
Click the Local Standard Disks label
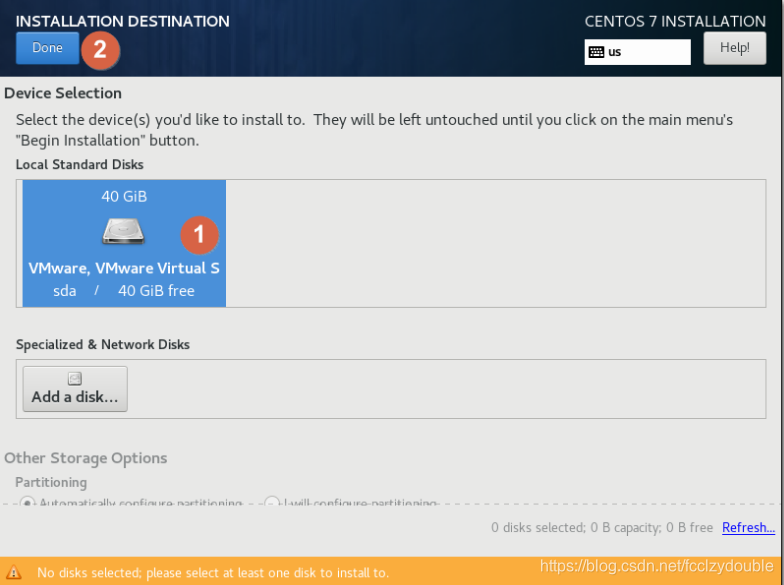80,164
